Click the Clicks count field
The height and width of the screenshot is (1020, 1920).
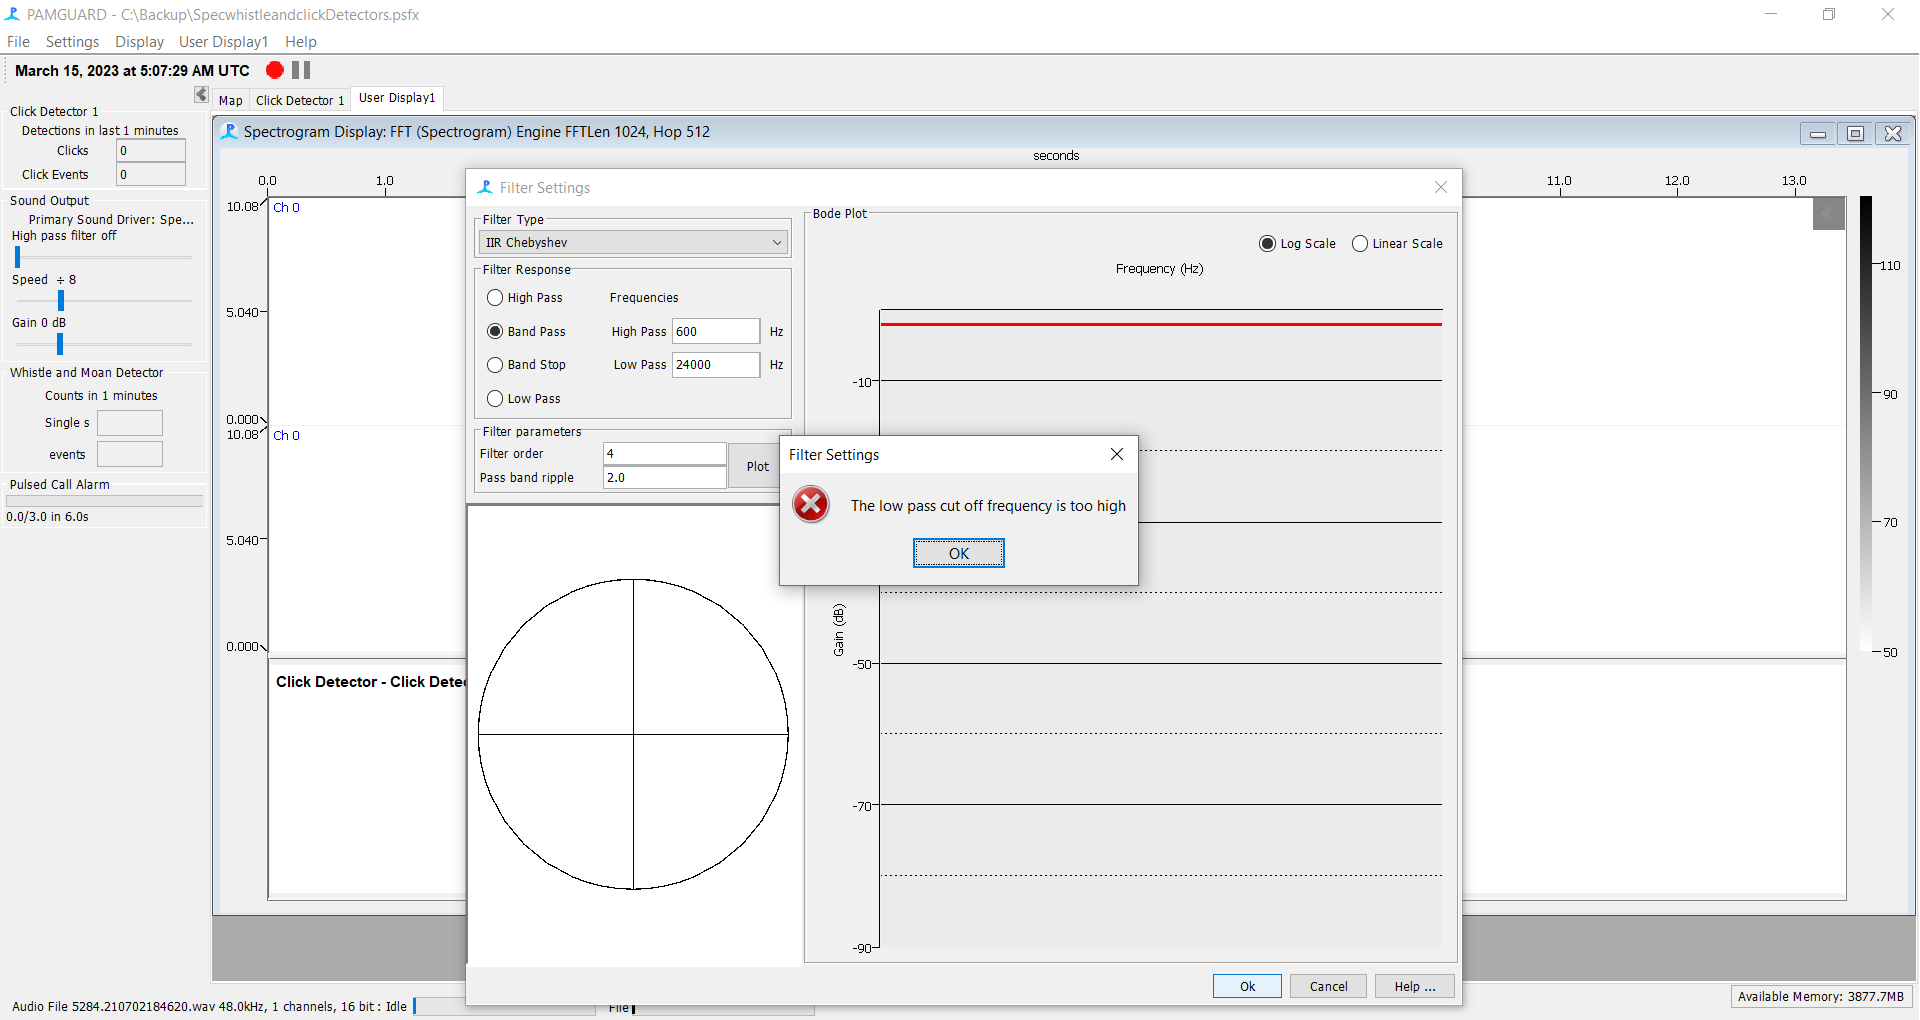click(x=151, y=151)
